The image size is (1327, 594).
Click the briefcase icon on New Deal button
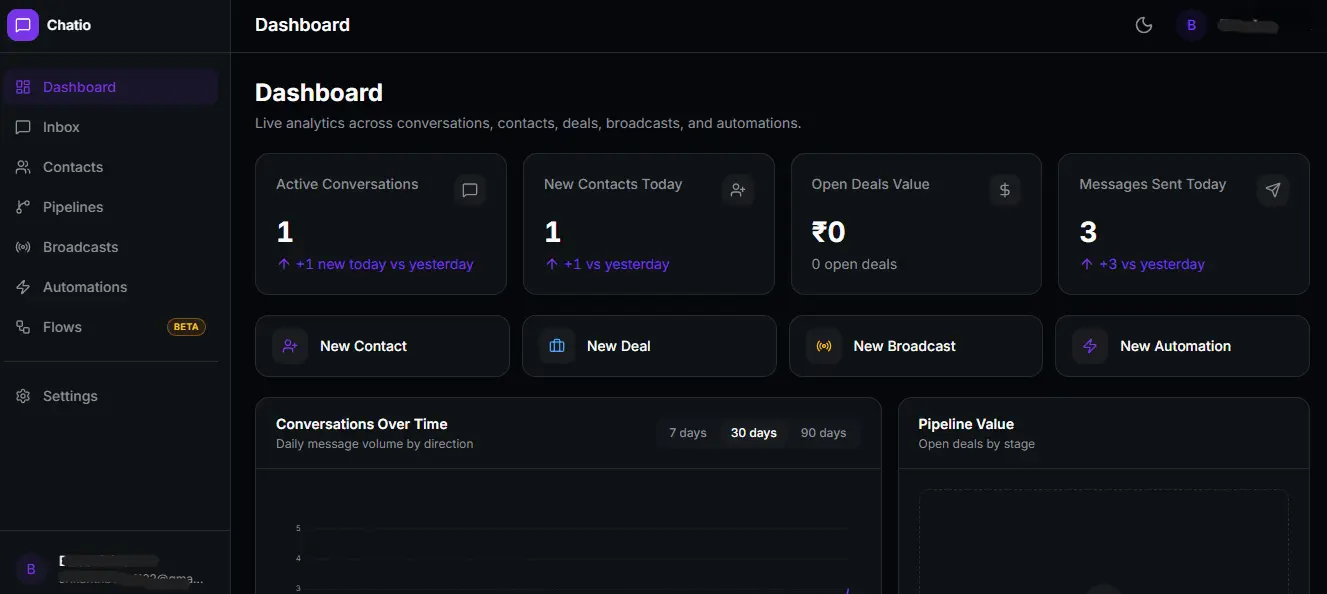tap(557, 346)
